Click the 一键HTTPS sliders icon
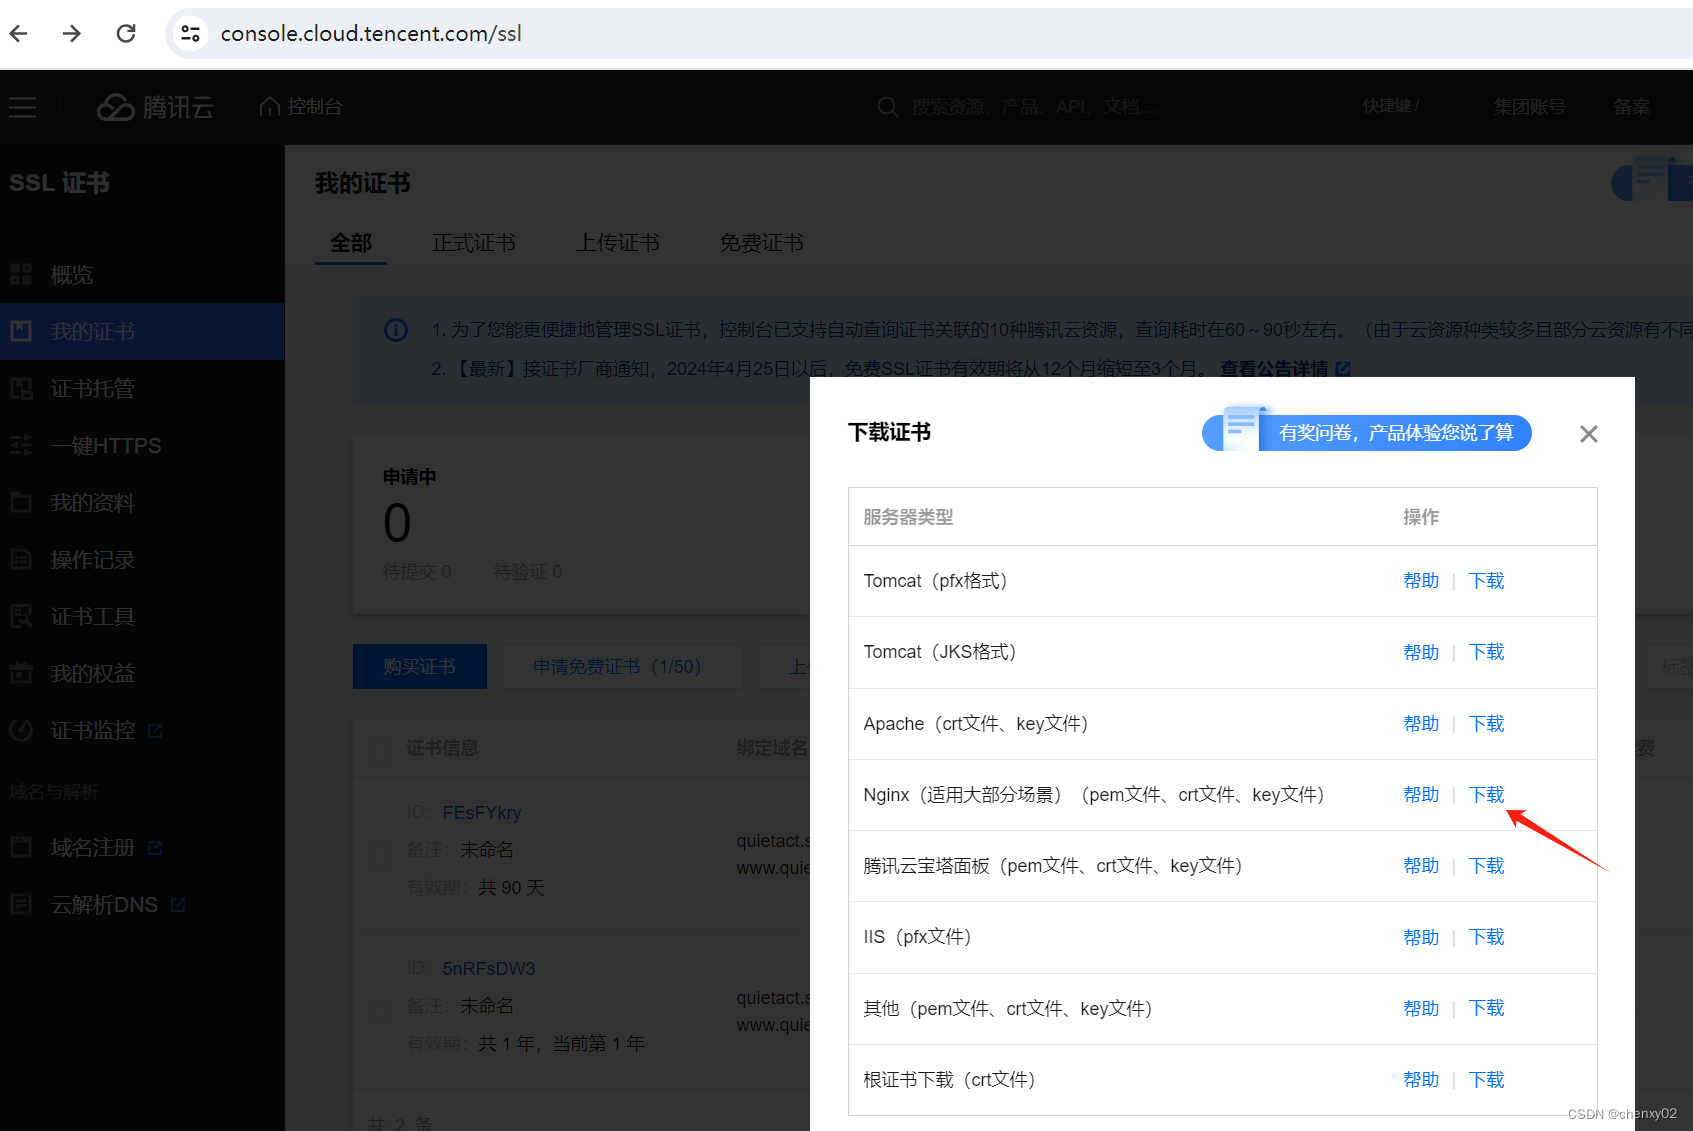1693x1131 pixels. [21, 445]
